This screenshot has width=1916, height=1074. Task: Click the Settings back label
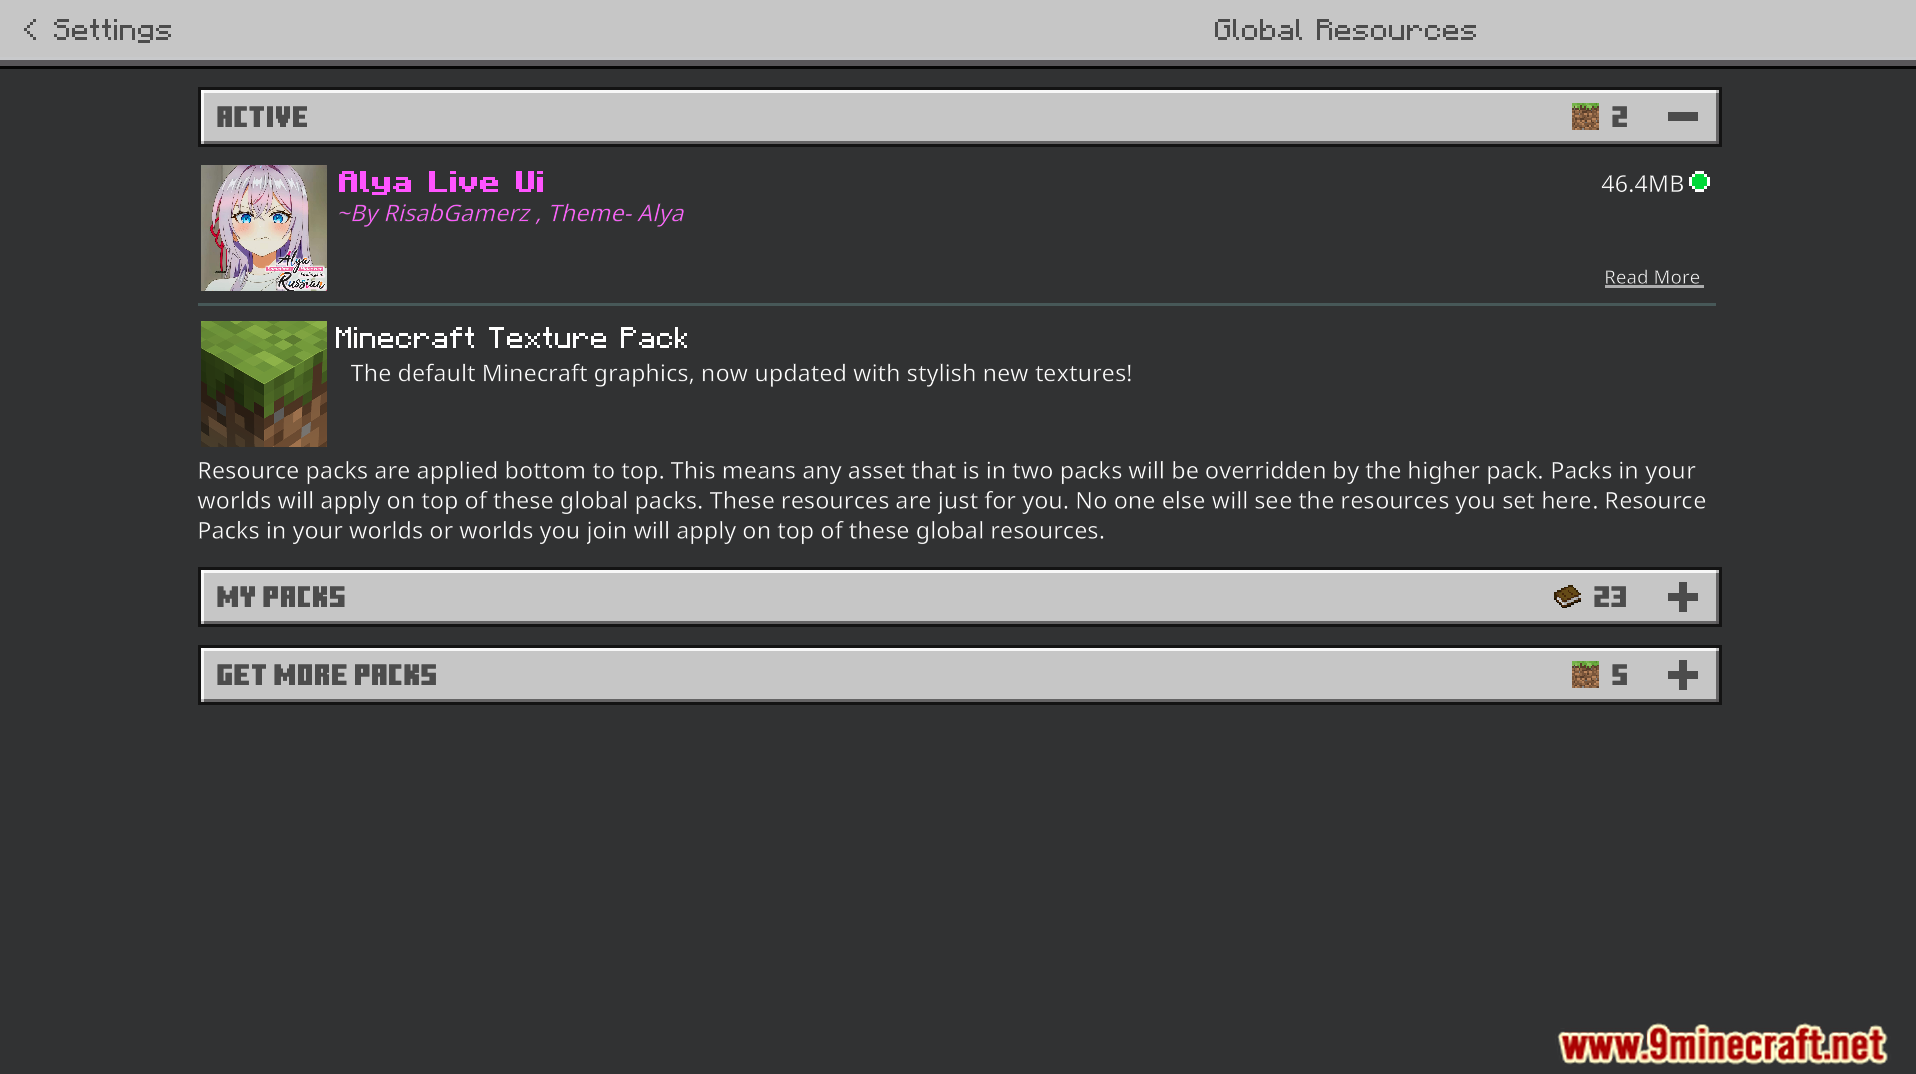pos(112,30)
